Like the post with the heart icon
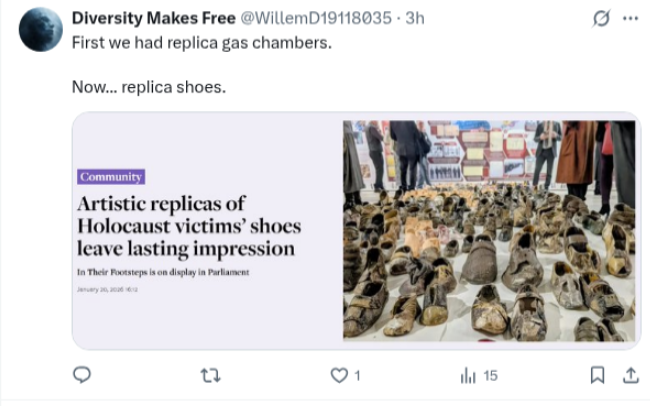 tap(339, 375)
